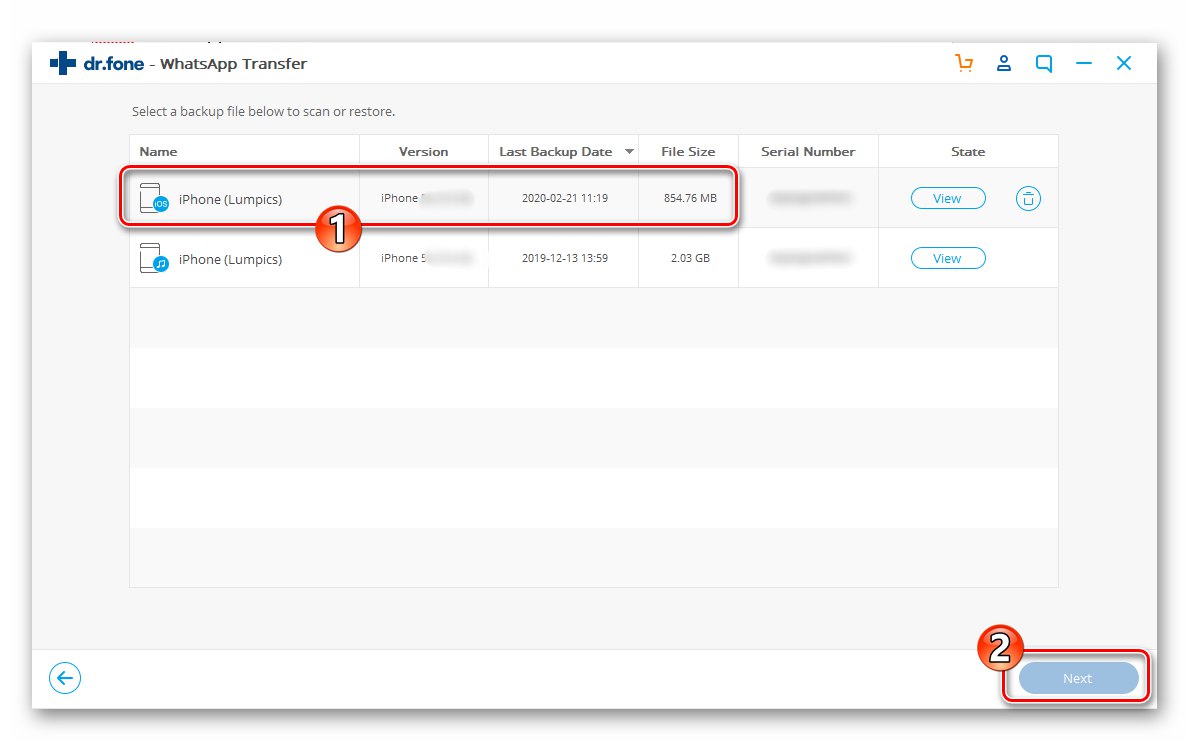The image size is (1189, 741).
Task: Click the Version column header
Action: click(x=424, y=152)
